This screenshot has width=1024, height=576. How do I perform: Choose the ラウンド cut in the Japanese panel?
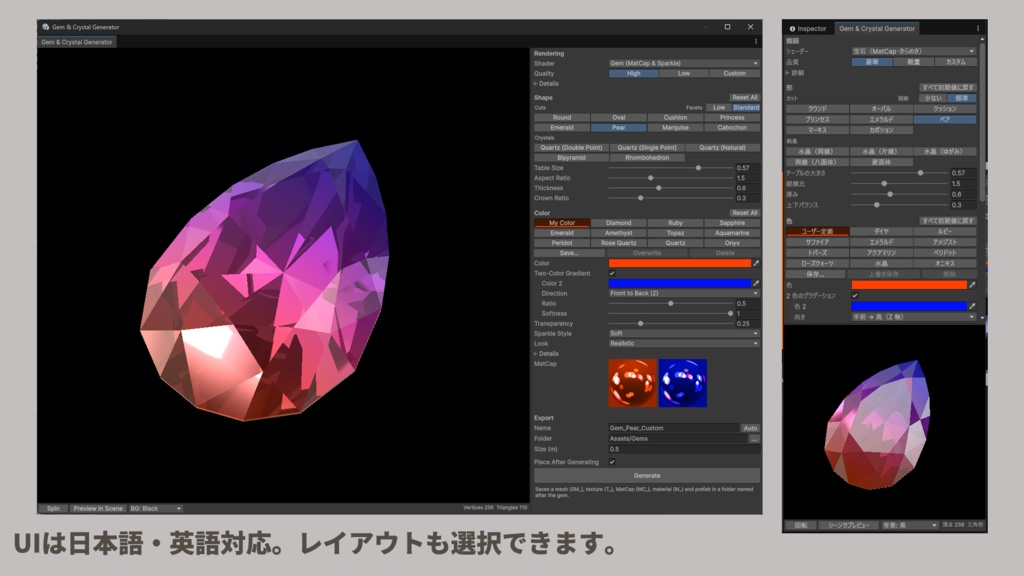click(x=817, y=109)
